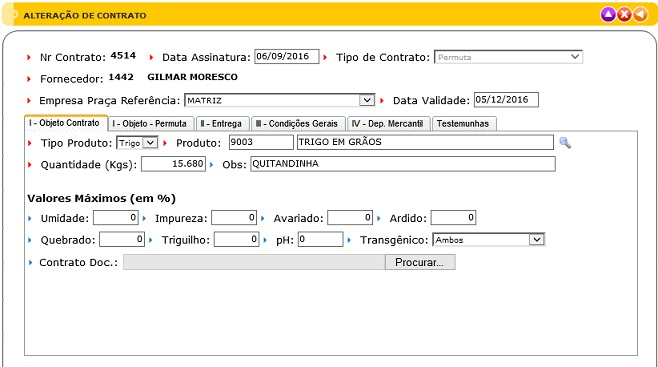The image size is (658, 367).
Task: Click the Quantidade (Kgs) input field
Action: click(x=173, y=164)
